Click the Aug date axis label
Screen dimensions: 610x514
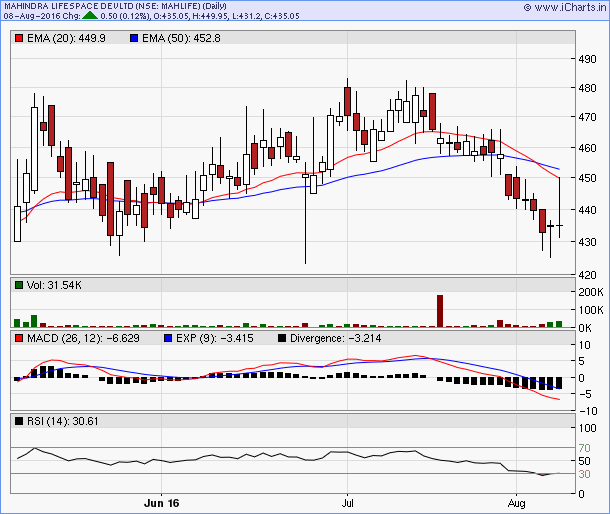click(517, 503)
